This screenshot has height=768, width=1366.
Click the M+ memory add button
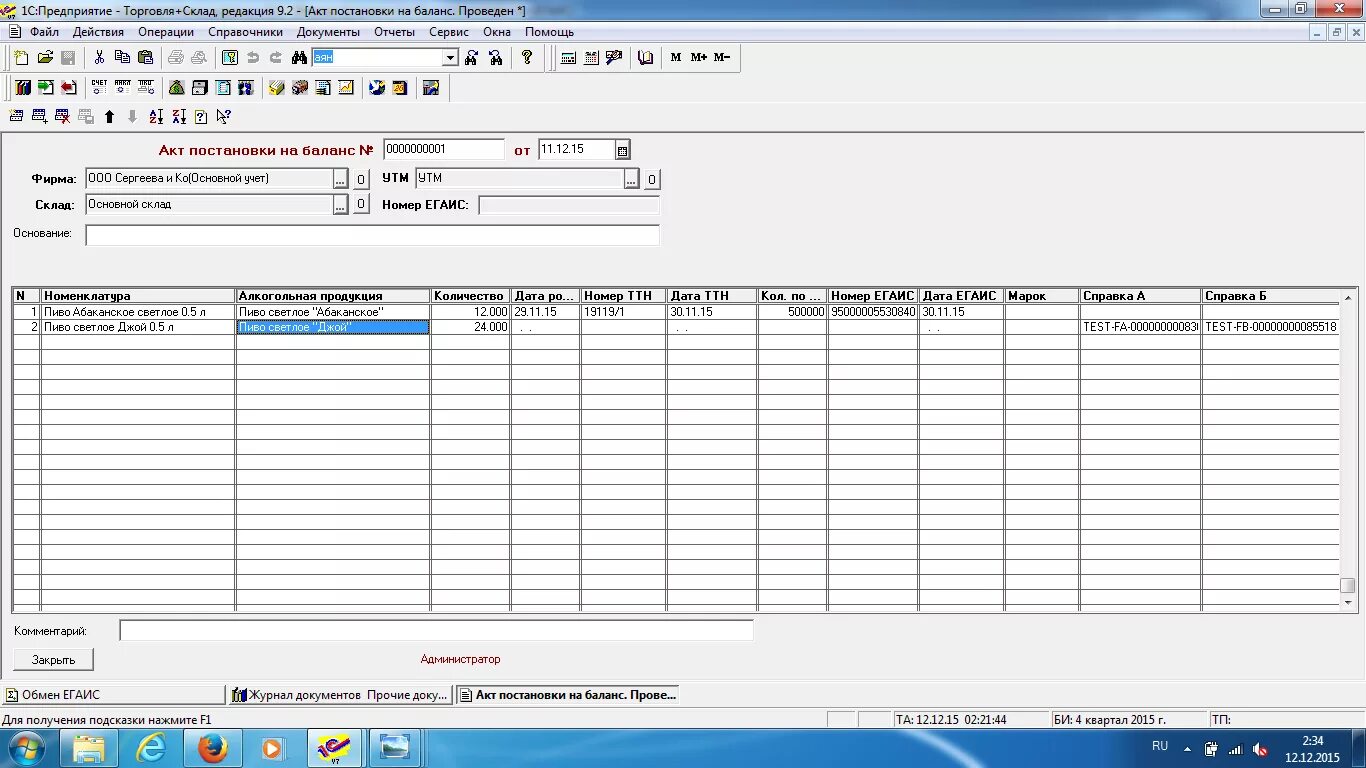point(699,58)
